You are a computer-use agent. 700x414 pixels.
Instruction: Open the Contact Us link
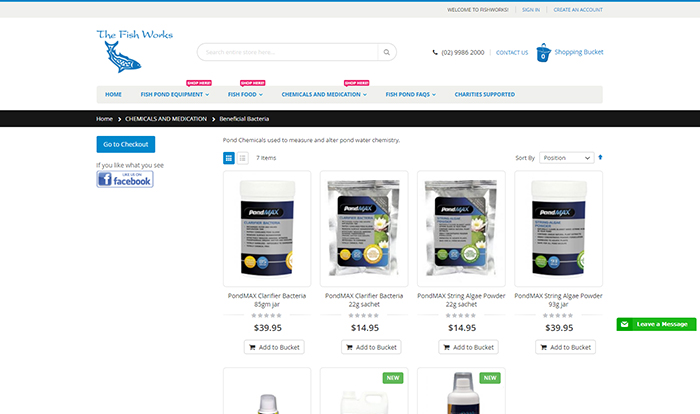pyautogui.click(x=512, y=52)
